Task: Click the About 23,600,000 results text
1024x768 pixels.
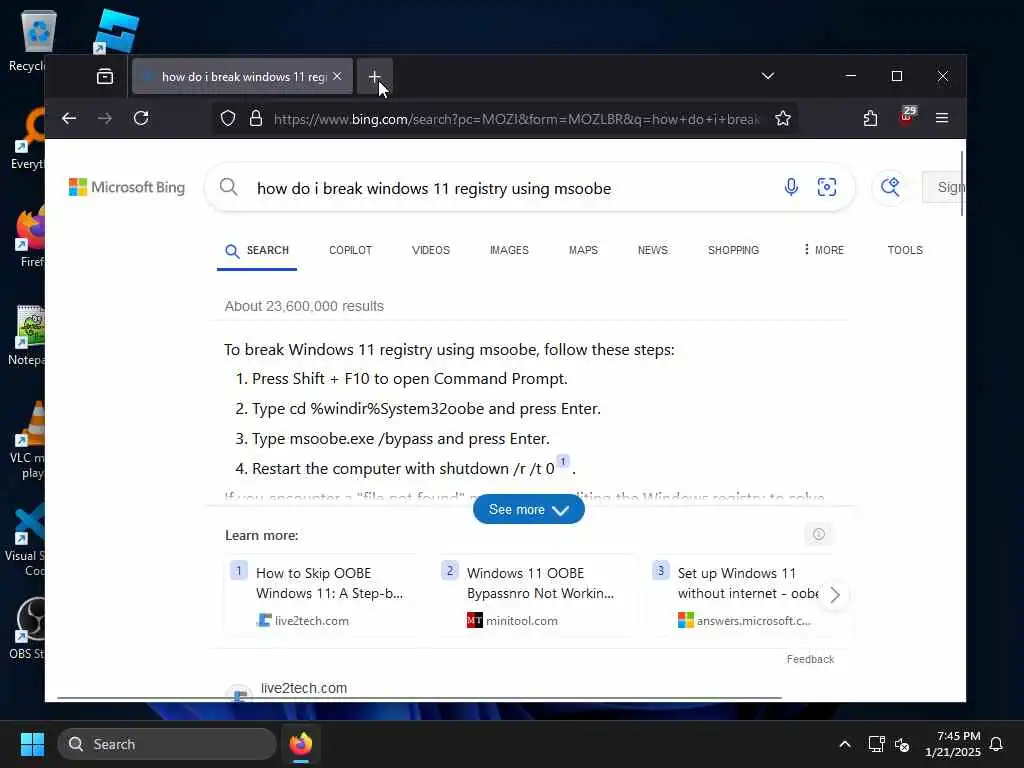Action: click(304, 306)
